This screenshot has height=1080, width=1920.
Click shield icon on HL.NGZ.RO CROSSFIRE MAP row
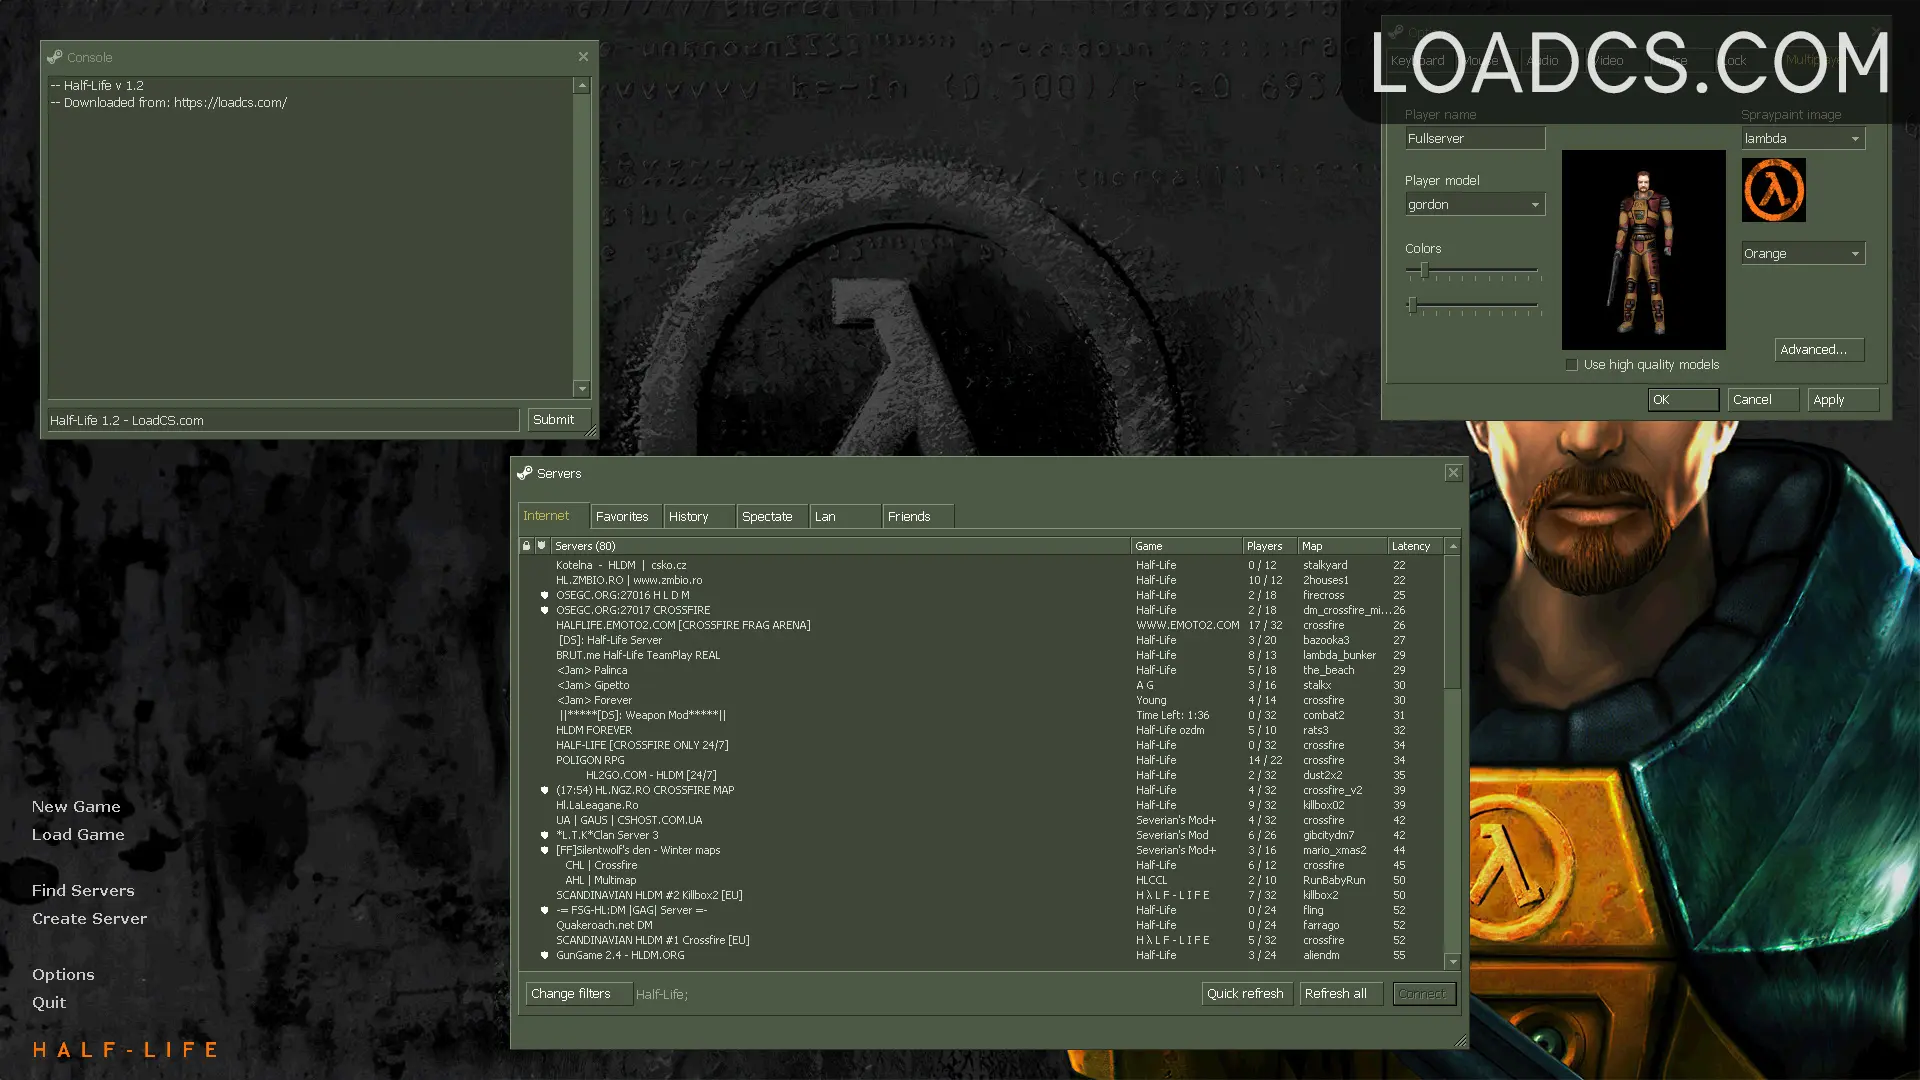point(545,790)
